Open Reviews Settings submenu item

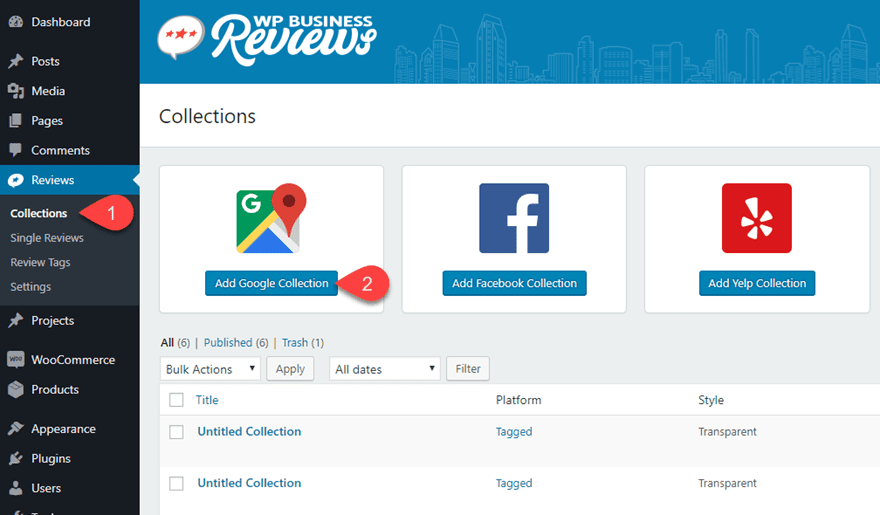(30, 287)
